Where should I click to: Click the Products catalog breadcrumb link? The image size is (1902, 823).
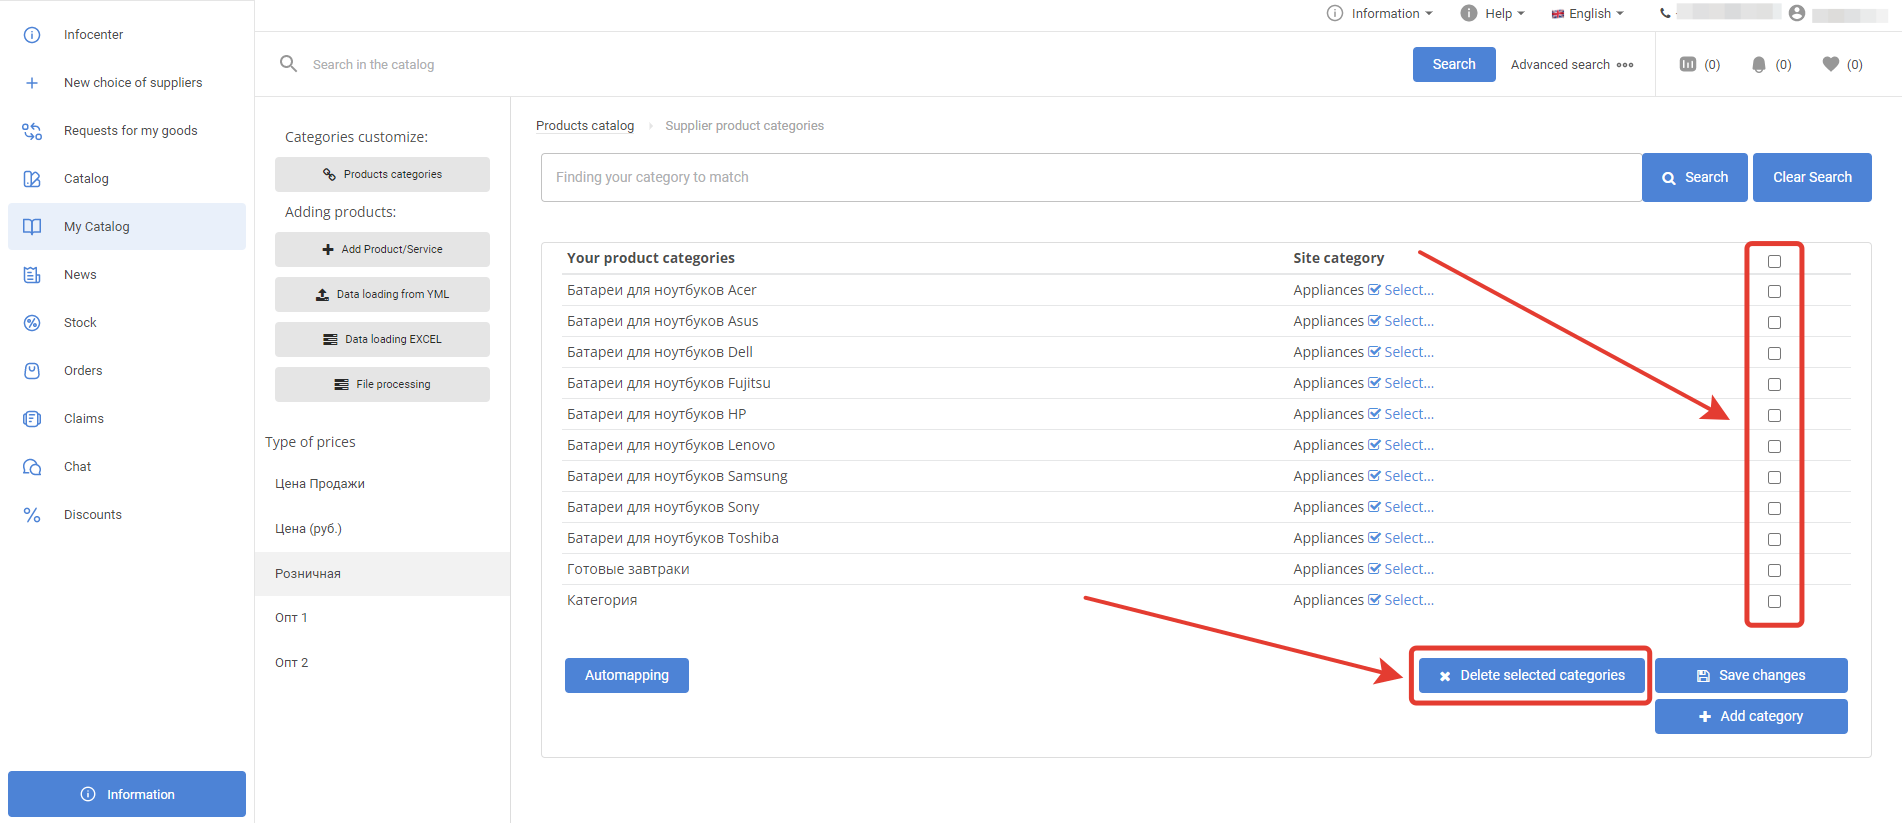[585, 126]
